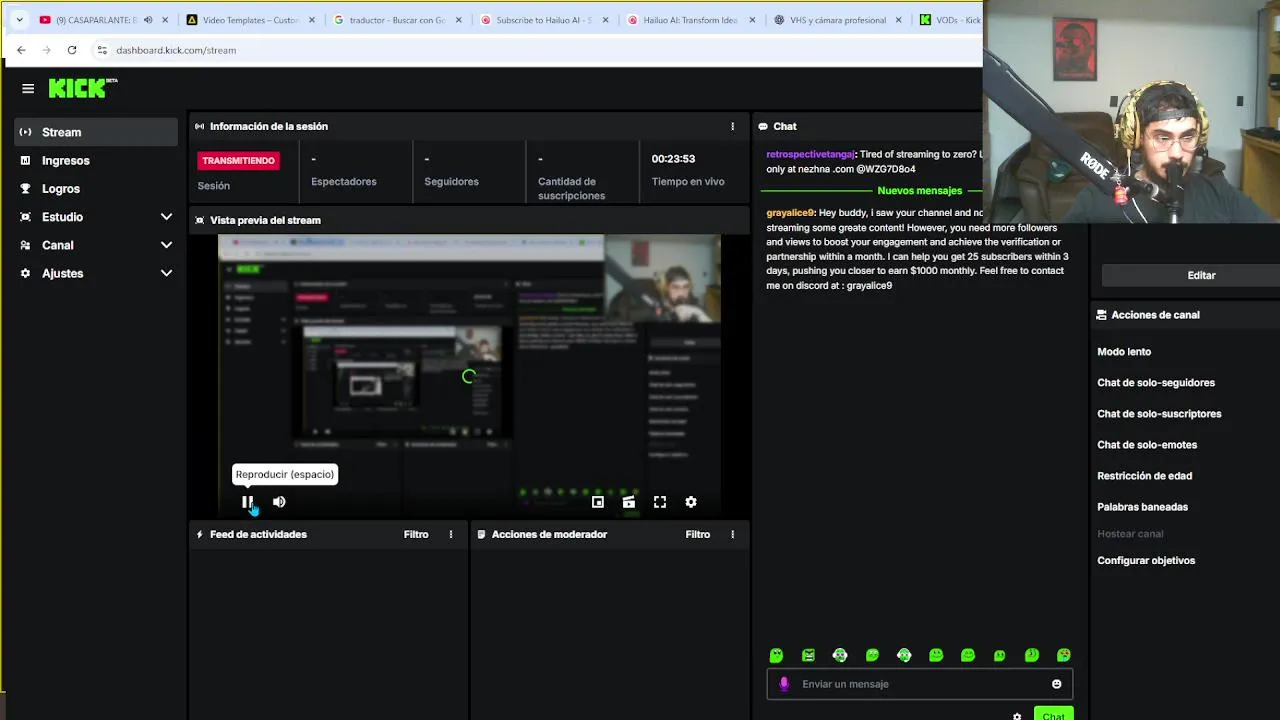Open the chat settings gear beside the Chat button

[x=1017, y=716]
